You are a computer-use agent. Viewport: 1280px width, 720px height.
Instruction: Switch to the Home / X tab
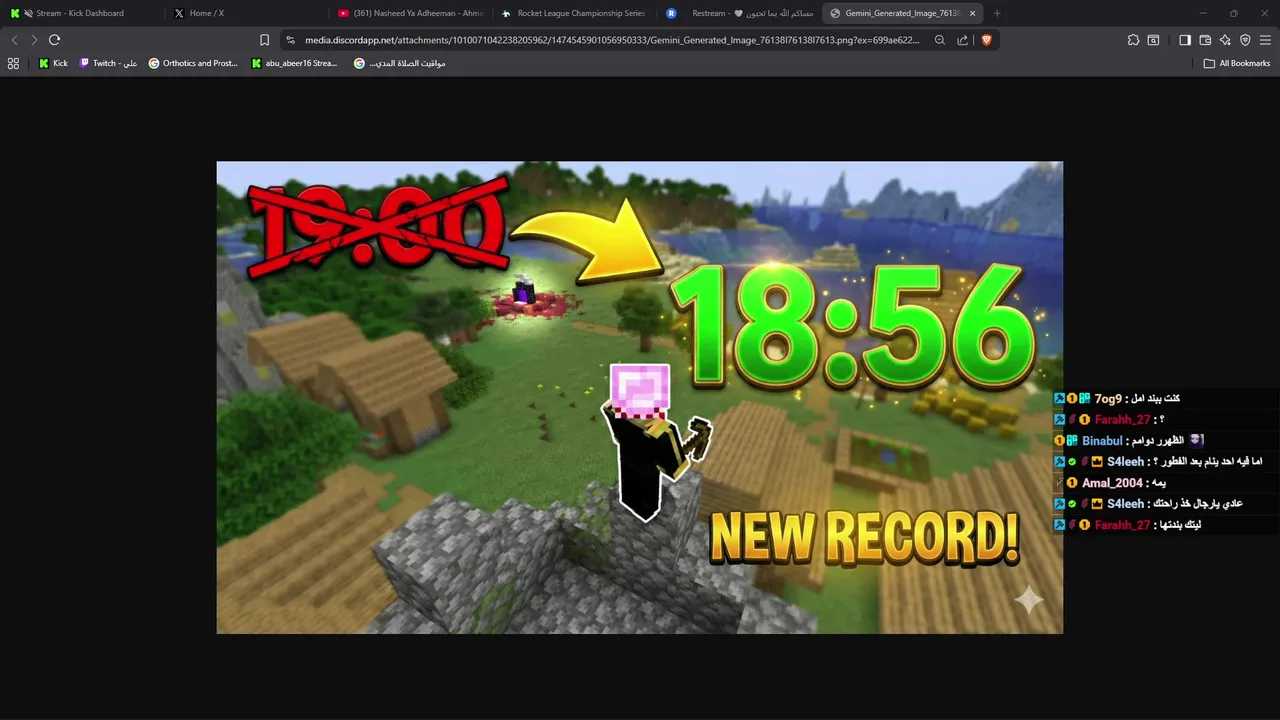tap(245, 13)
